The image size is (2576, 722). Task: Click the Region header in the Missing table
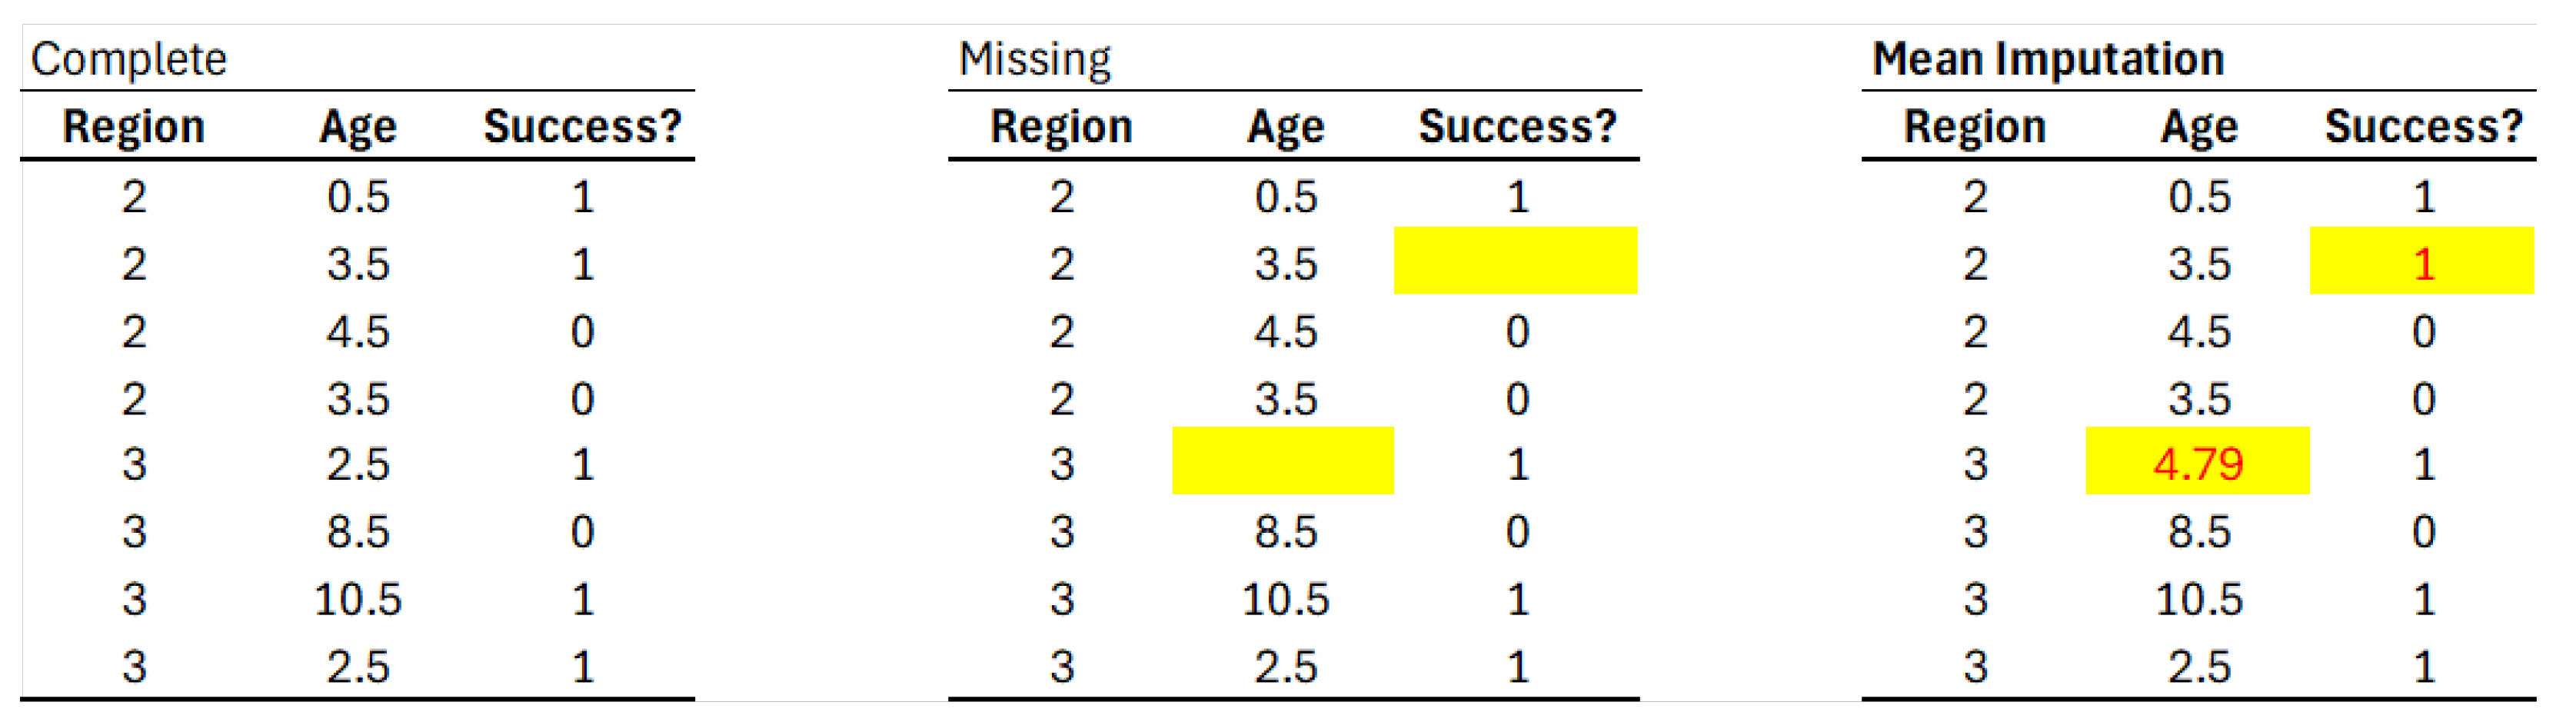coord(1061,127)
